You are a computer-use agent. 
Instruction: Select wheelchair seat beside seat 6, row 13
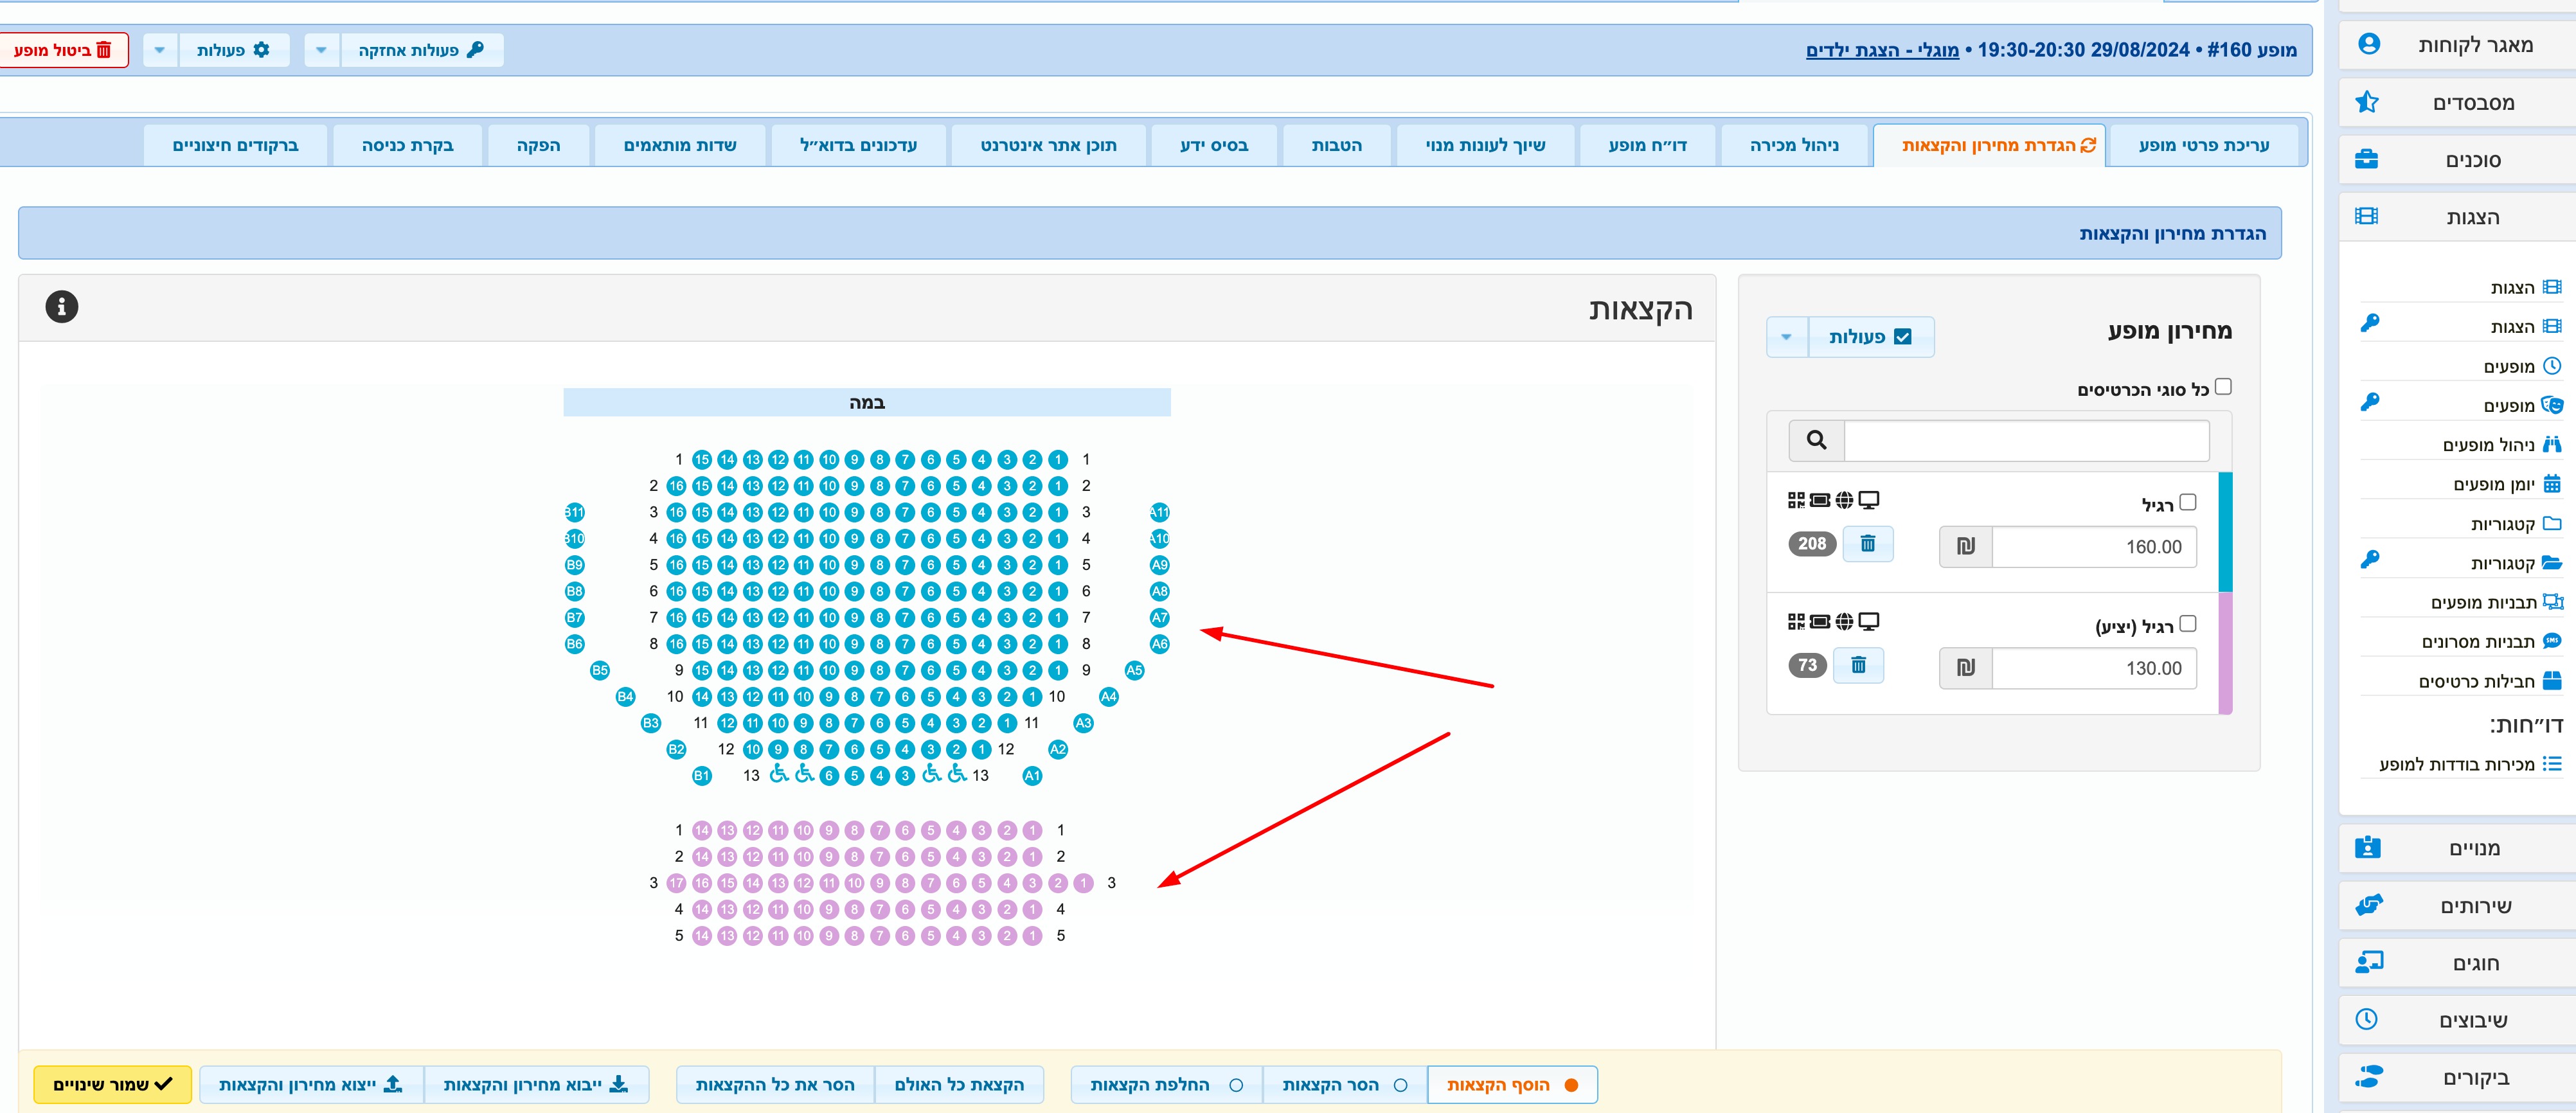(x=805, y=774)
